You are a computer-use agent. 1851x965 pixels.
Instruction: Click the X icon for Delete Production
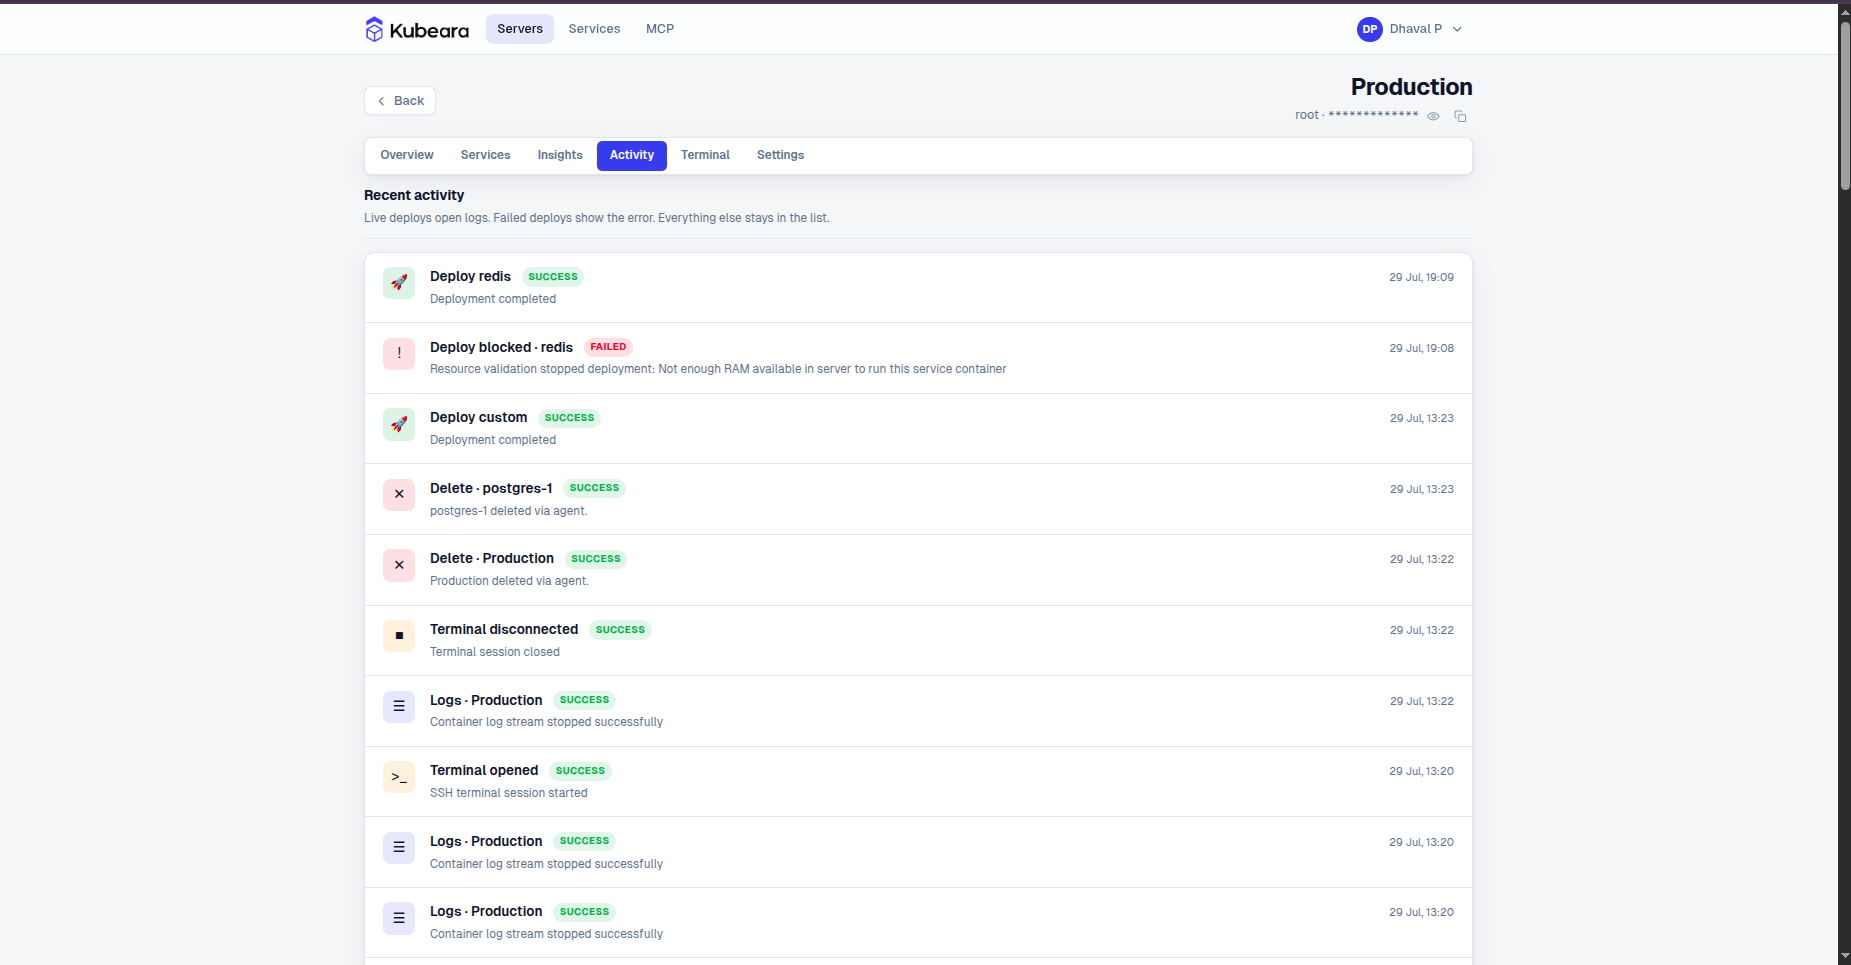[x=399, y=565]
